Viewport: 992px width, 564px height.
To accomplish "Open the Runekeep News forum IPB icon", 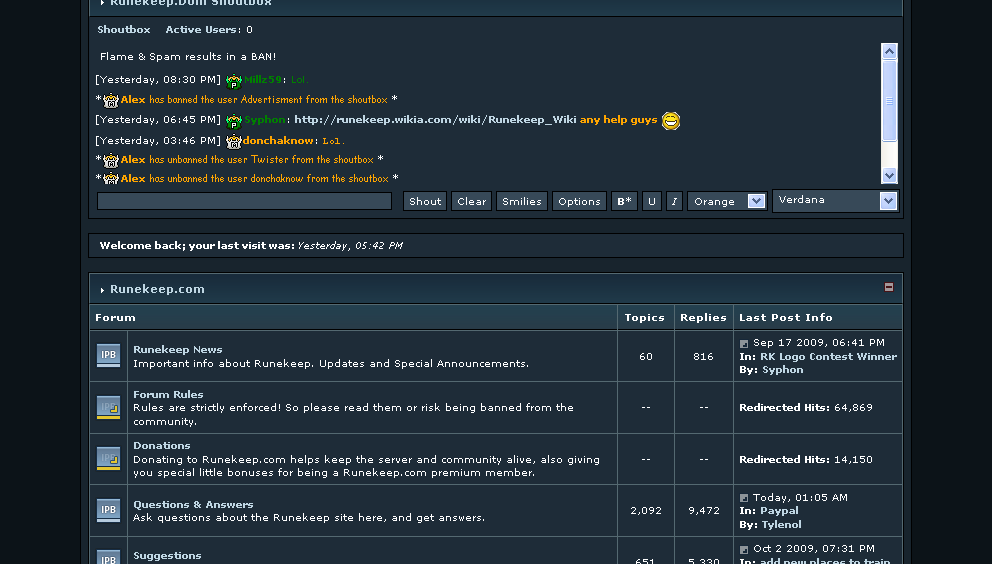I will (x=108, y=355).
